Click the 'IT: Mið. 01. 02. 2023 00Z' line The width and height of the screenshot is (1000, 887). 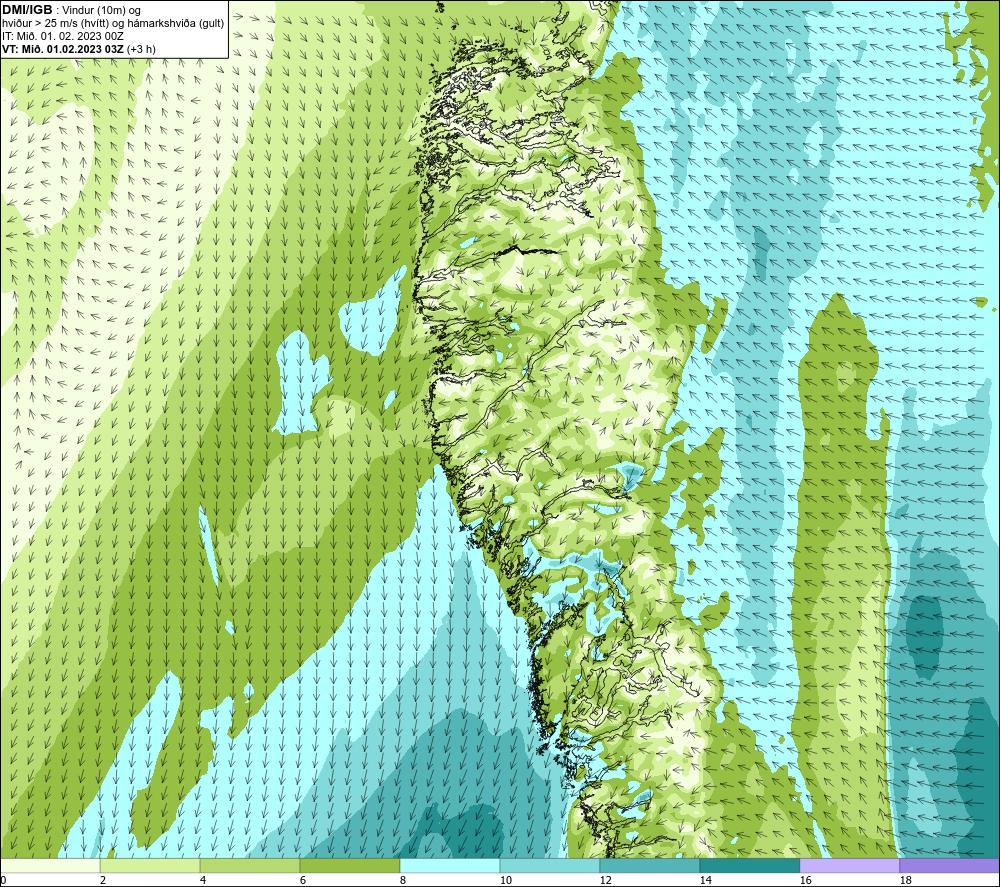click(x=62, y=36)
